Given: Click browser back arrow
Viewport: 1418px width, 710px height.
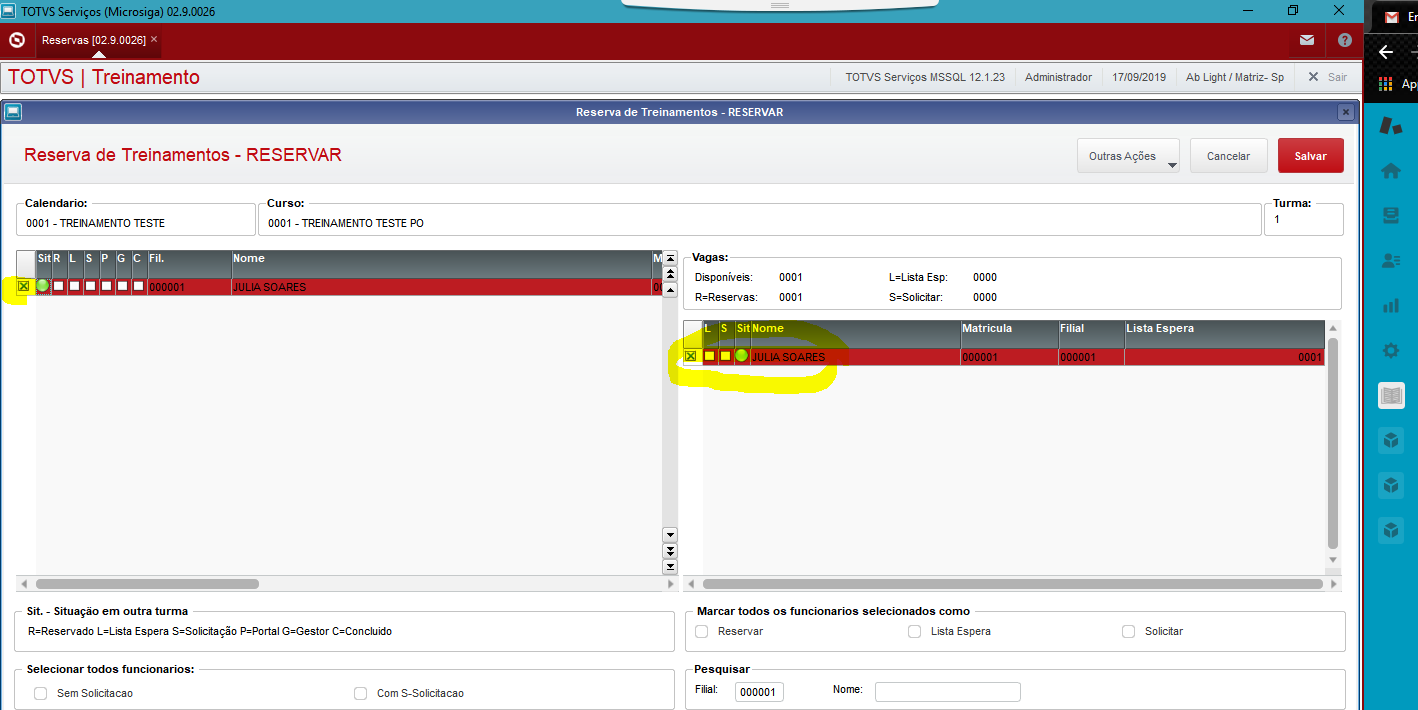Looking at the screenshot, I should 1385,52.
